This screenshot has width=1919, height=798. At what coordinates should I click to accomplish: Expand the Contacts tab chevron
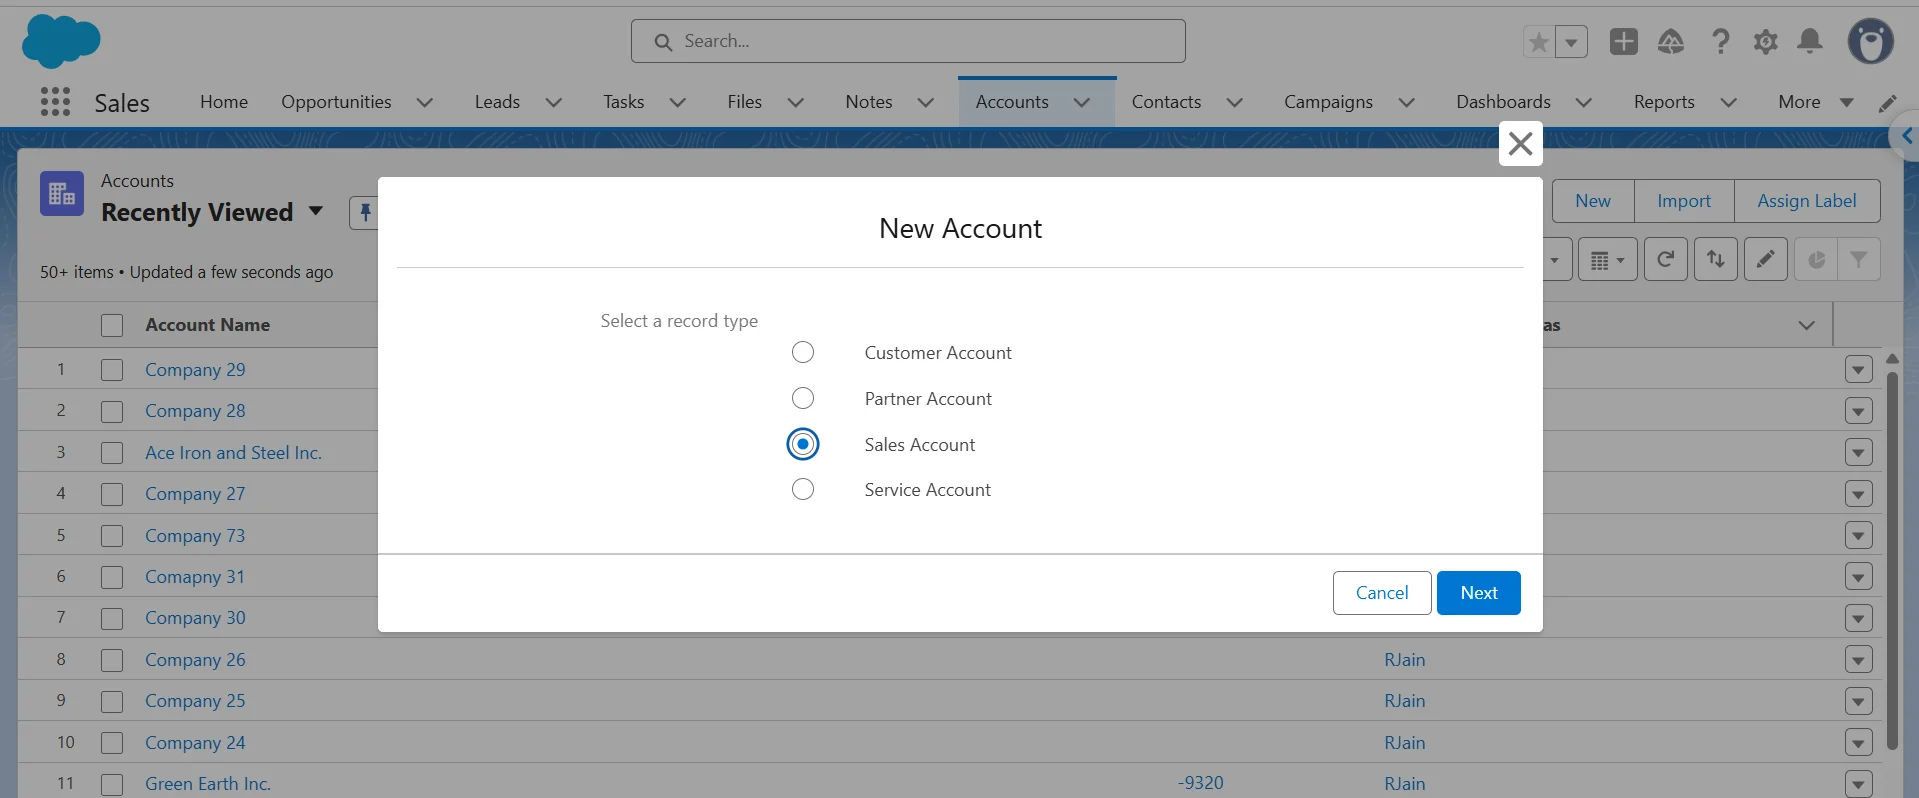tap(1234, 102)
